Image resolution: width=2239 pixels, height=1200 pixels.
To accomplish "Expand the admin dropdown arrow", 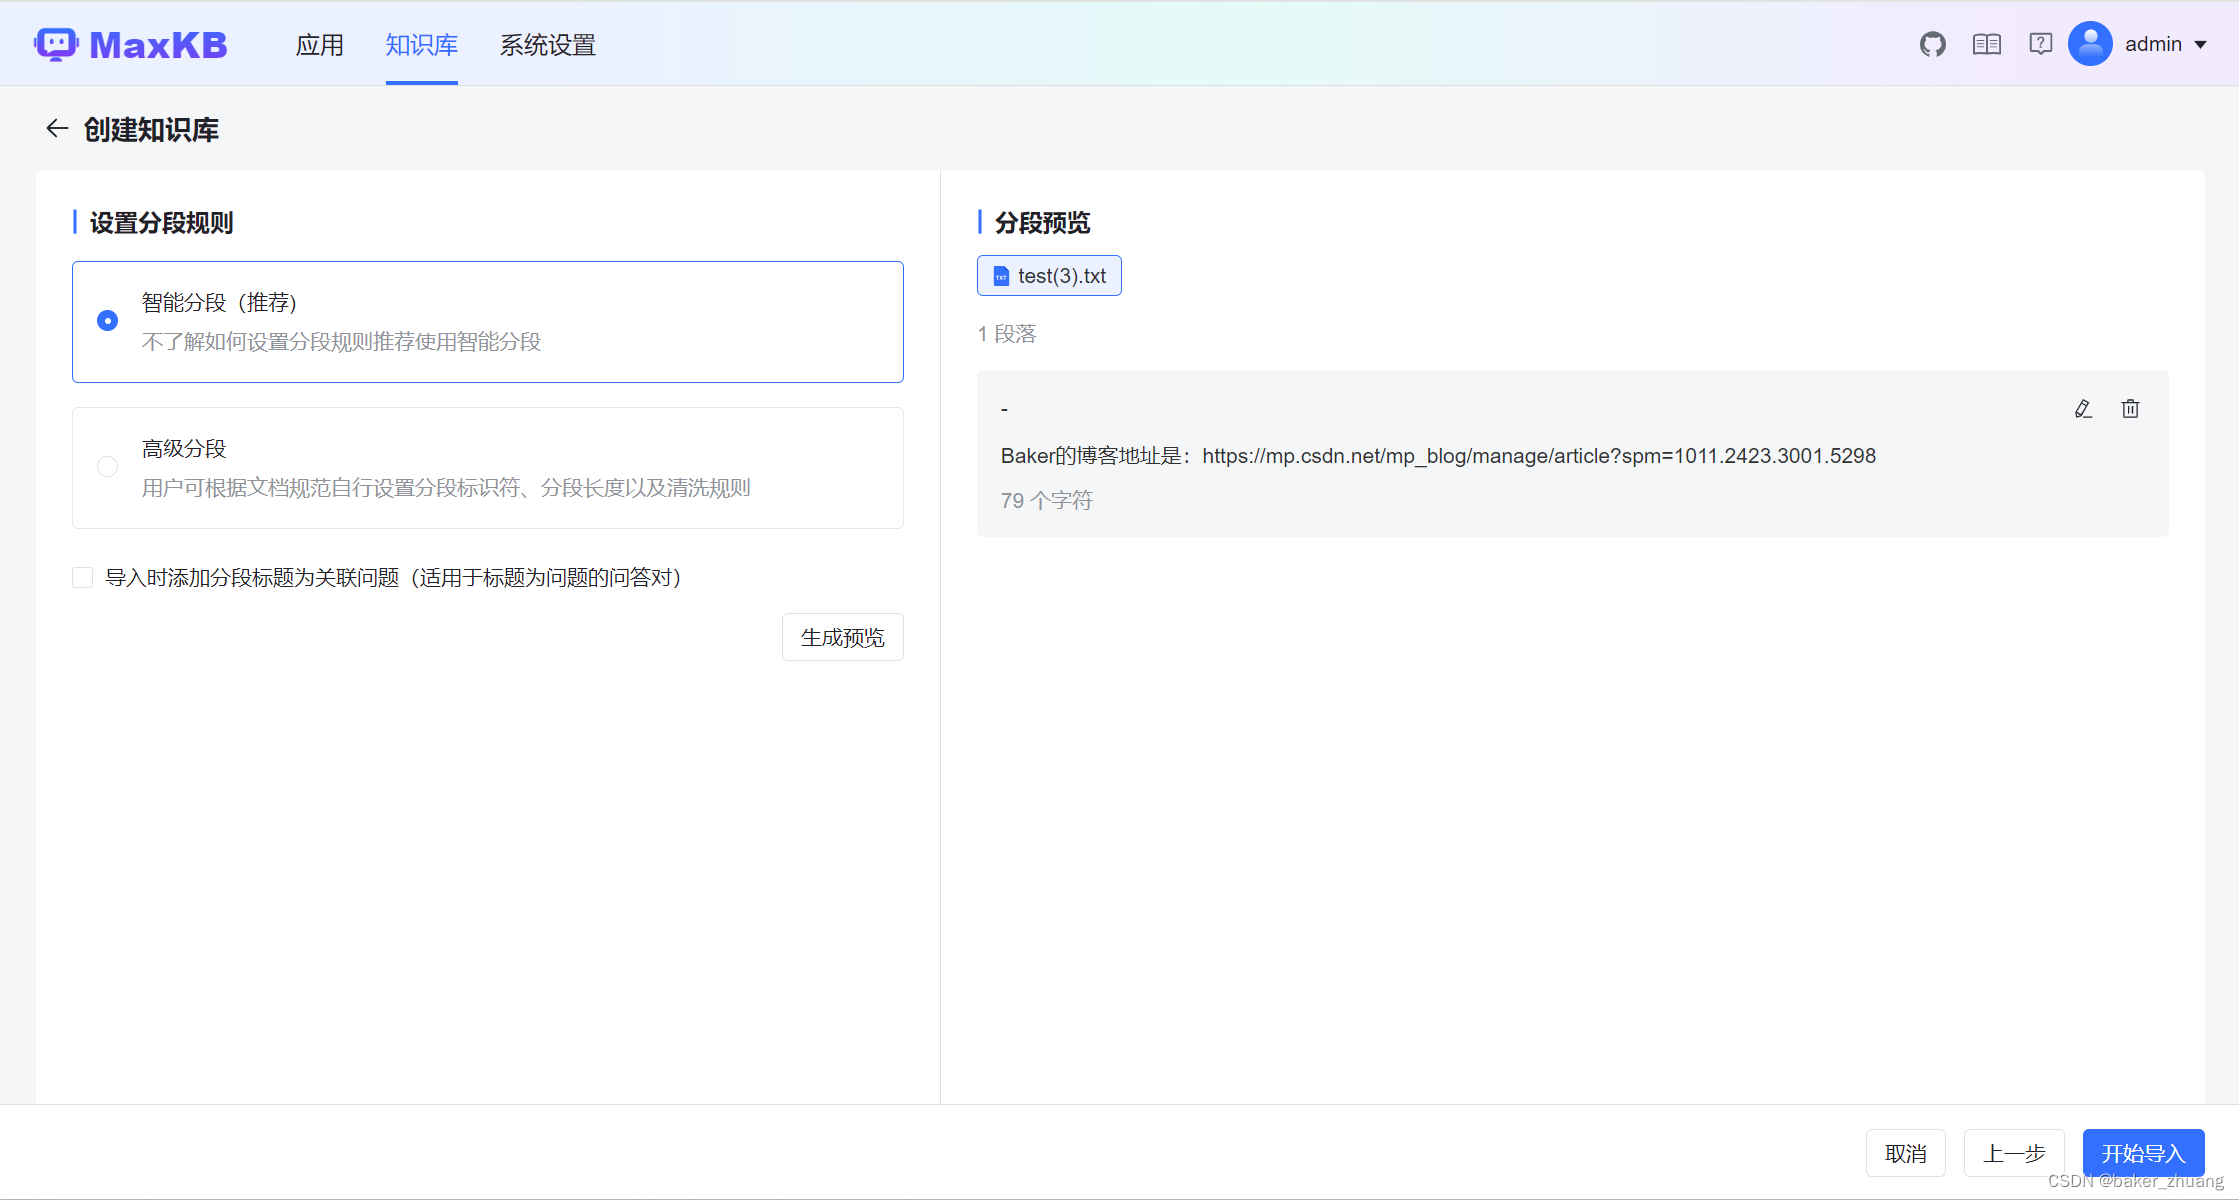I will 2201,45.
